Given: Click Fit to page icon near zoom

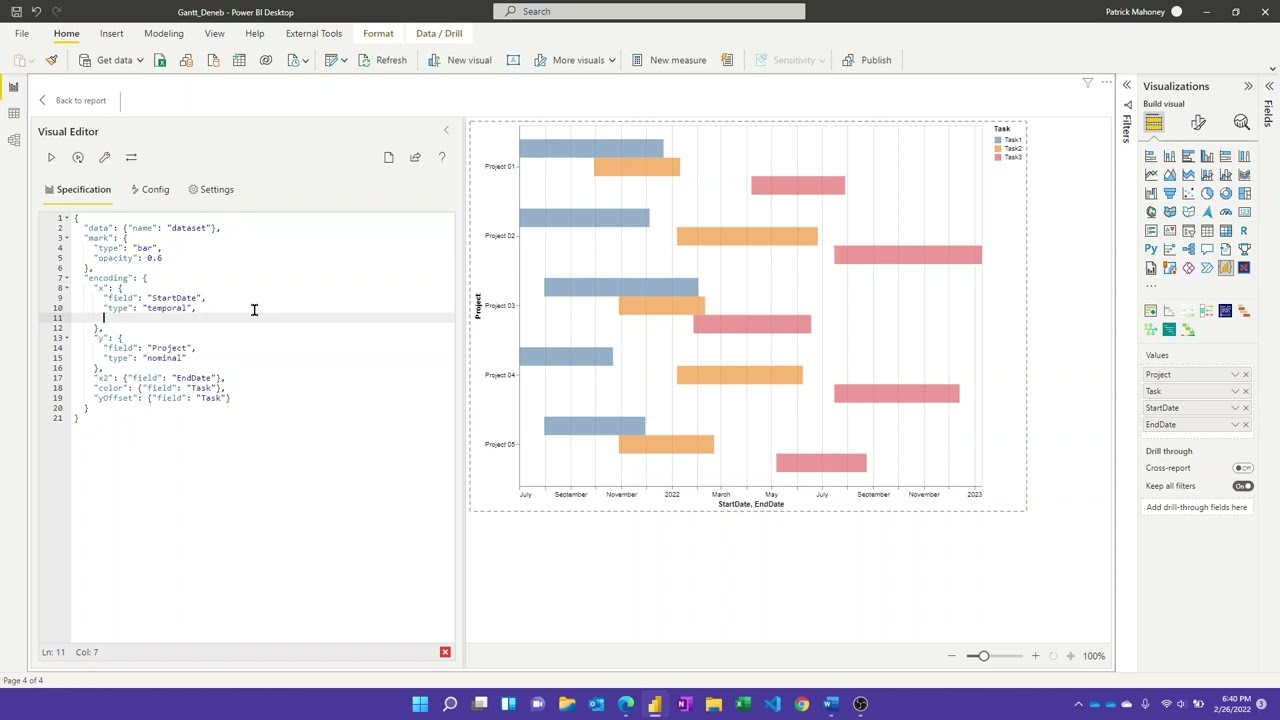Looking at the screenshot, I should [x=1070, y=656].
